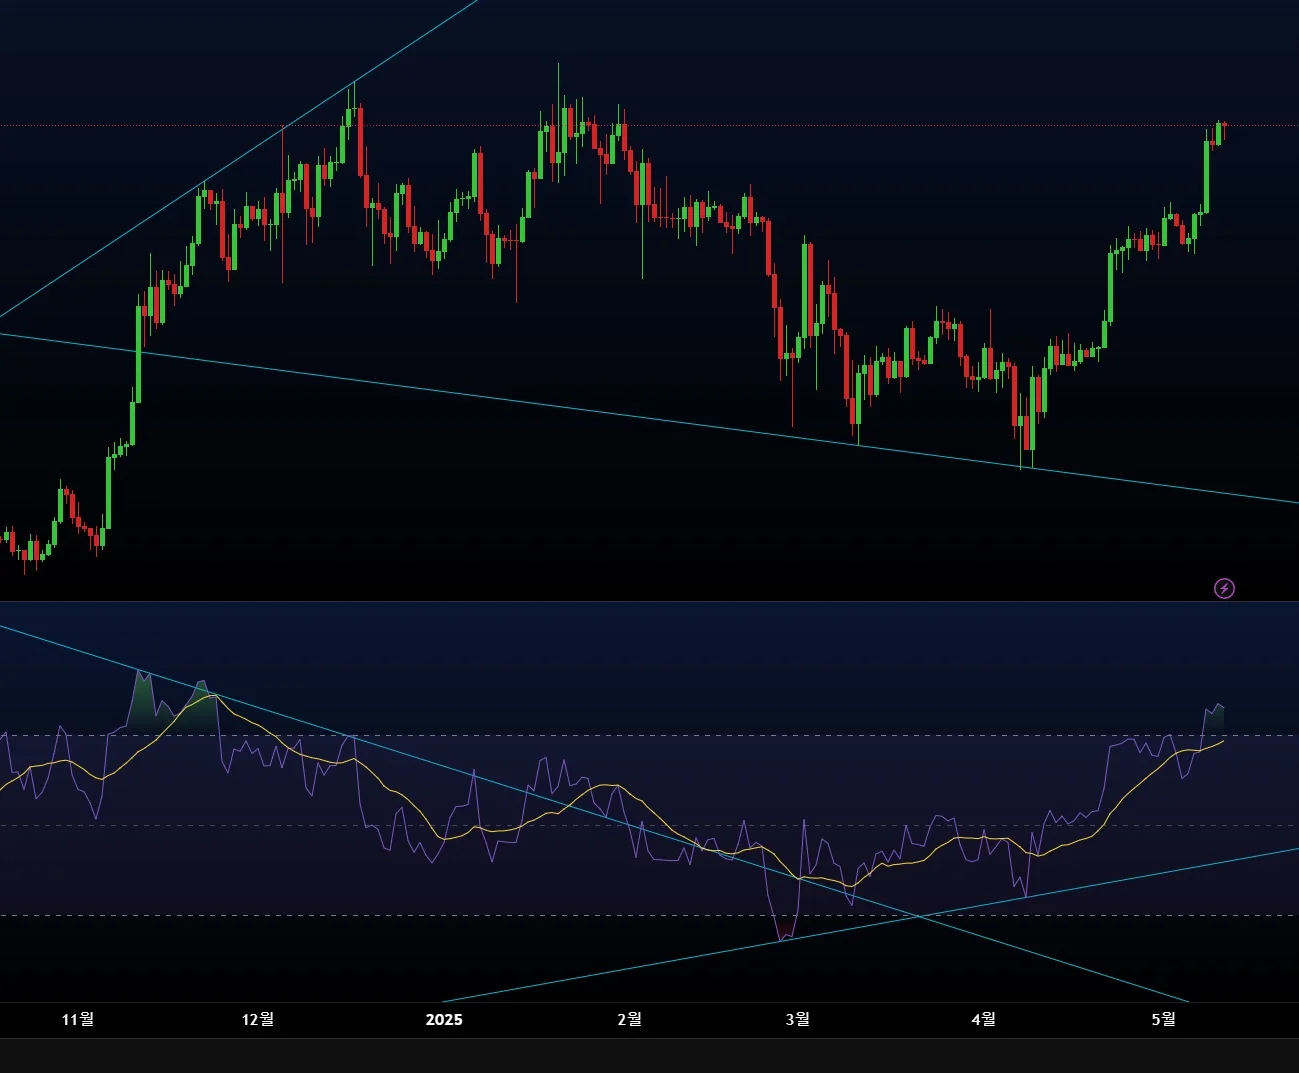Select the 12월 label on time axis
This screenshot has width=1299, height=1073.
pos(258,1019)
